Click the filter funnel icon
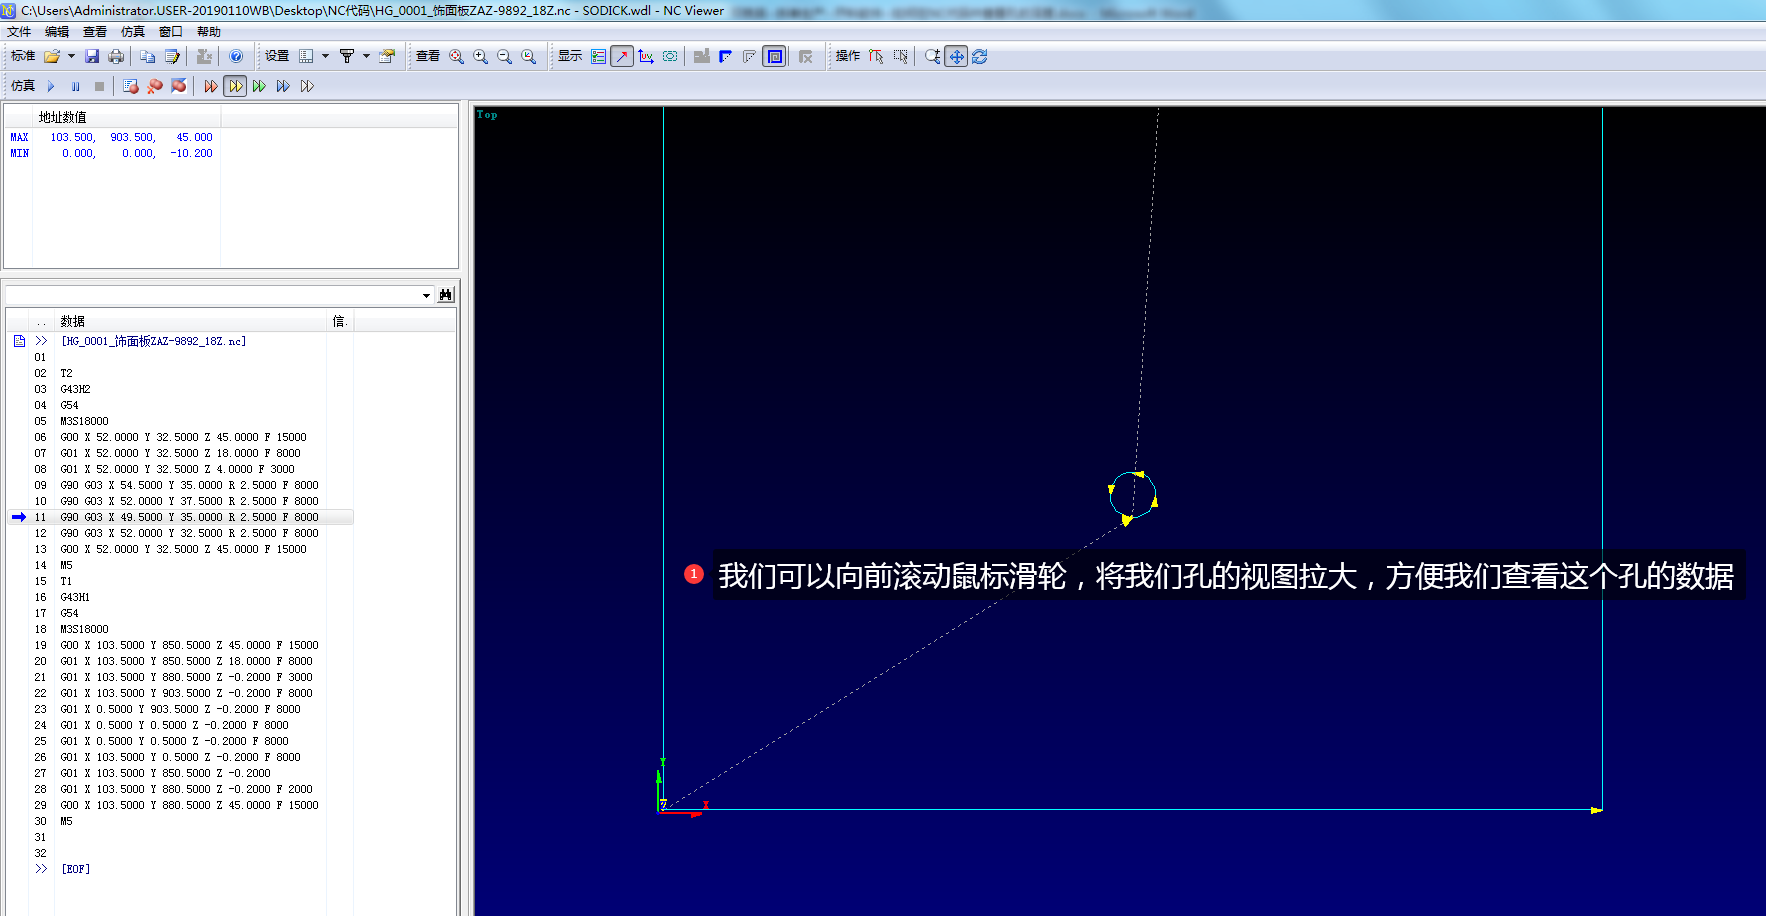This screenshot has height=916, width=1766. [x=347, y=57]
